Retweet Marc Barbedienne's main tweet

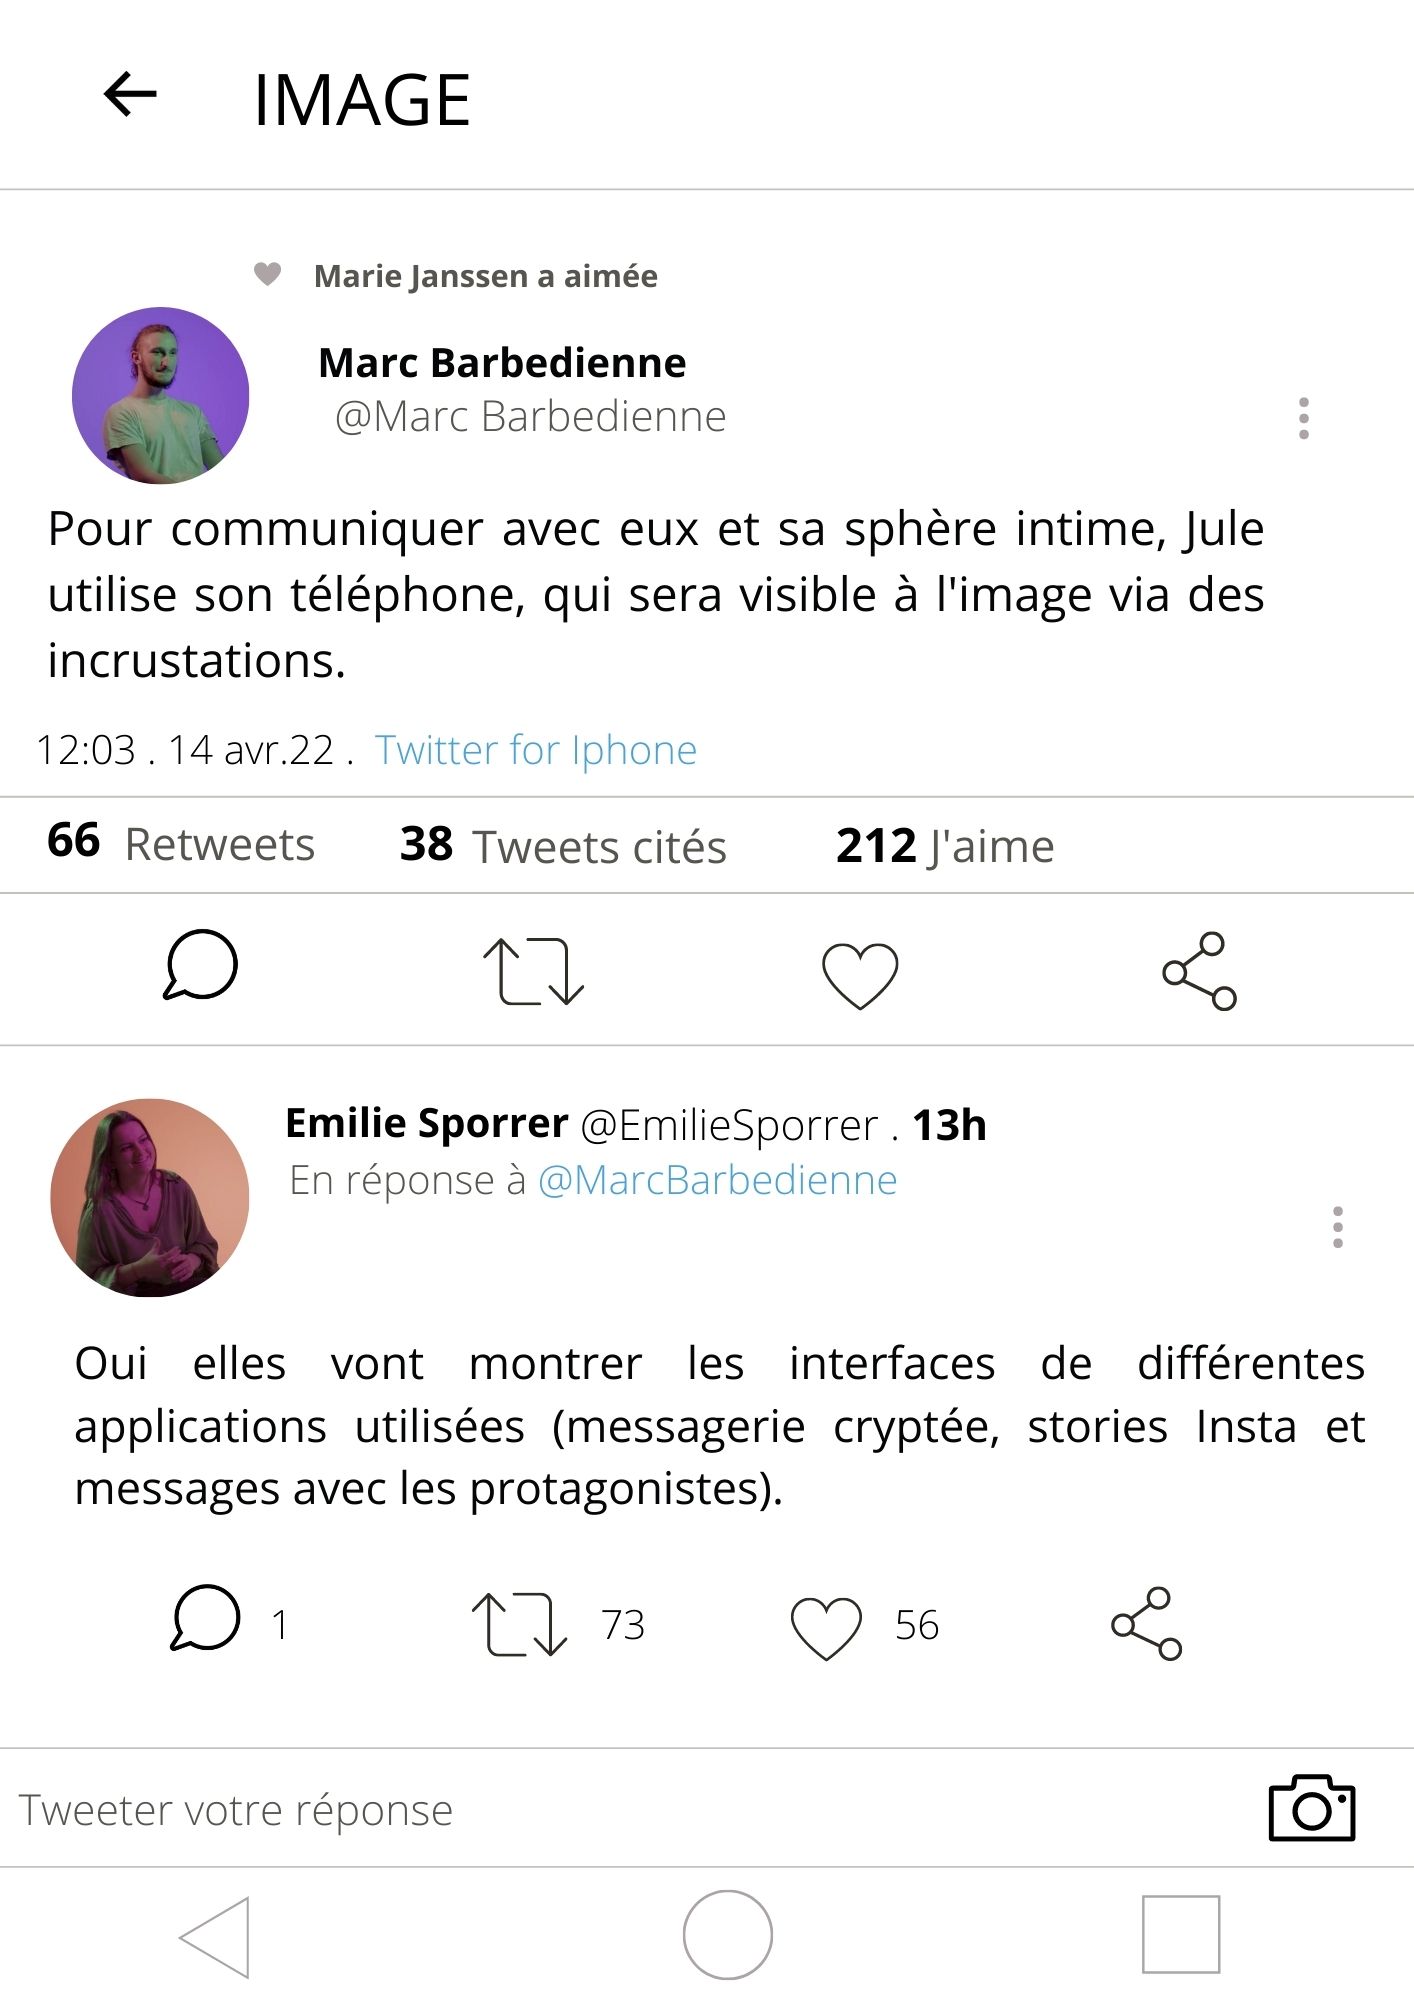(x=533, y=971)
